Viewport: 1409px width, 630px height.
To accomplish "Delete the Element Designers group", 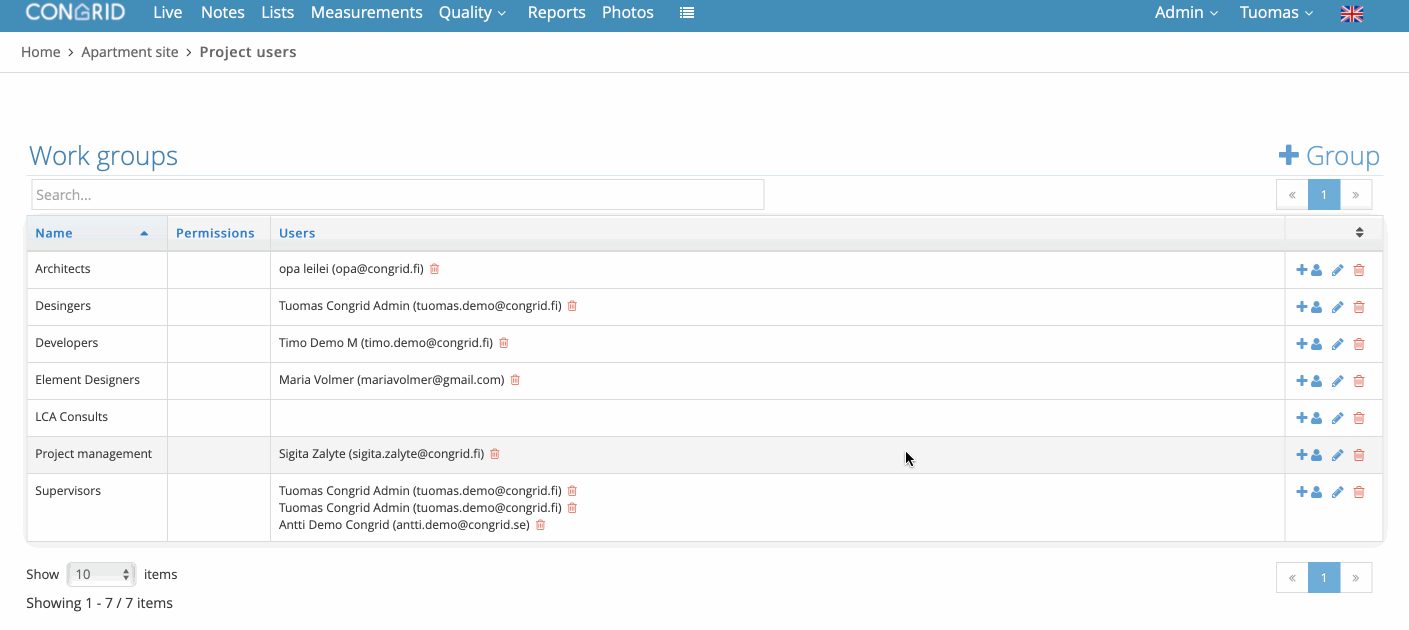I will click(x=1359, y=381).
